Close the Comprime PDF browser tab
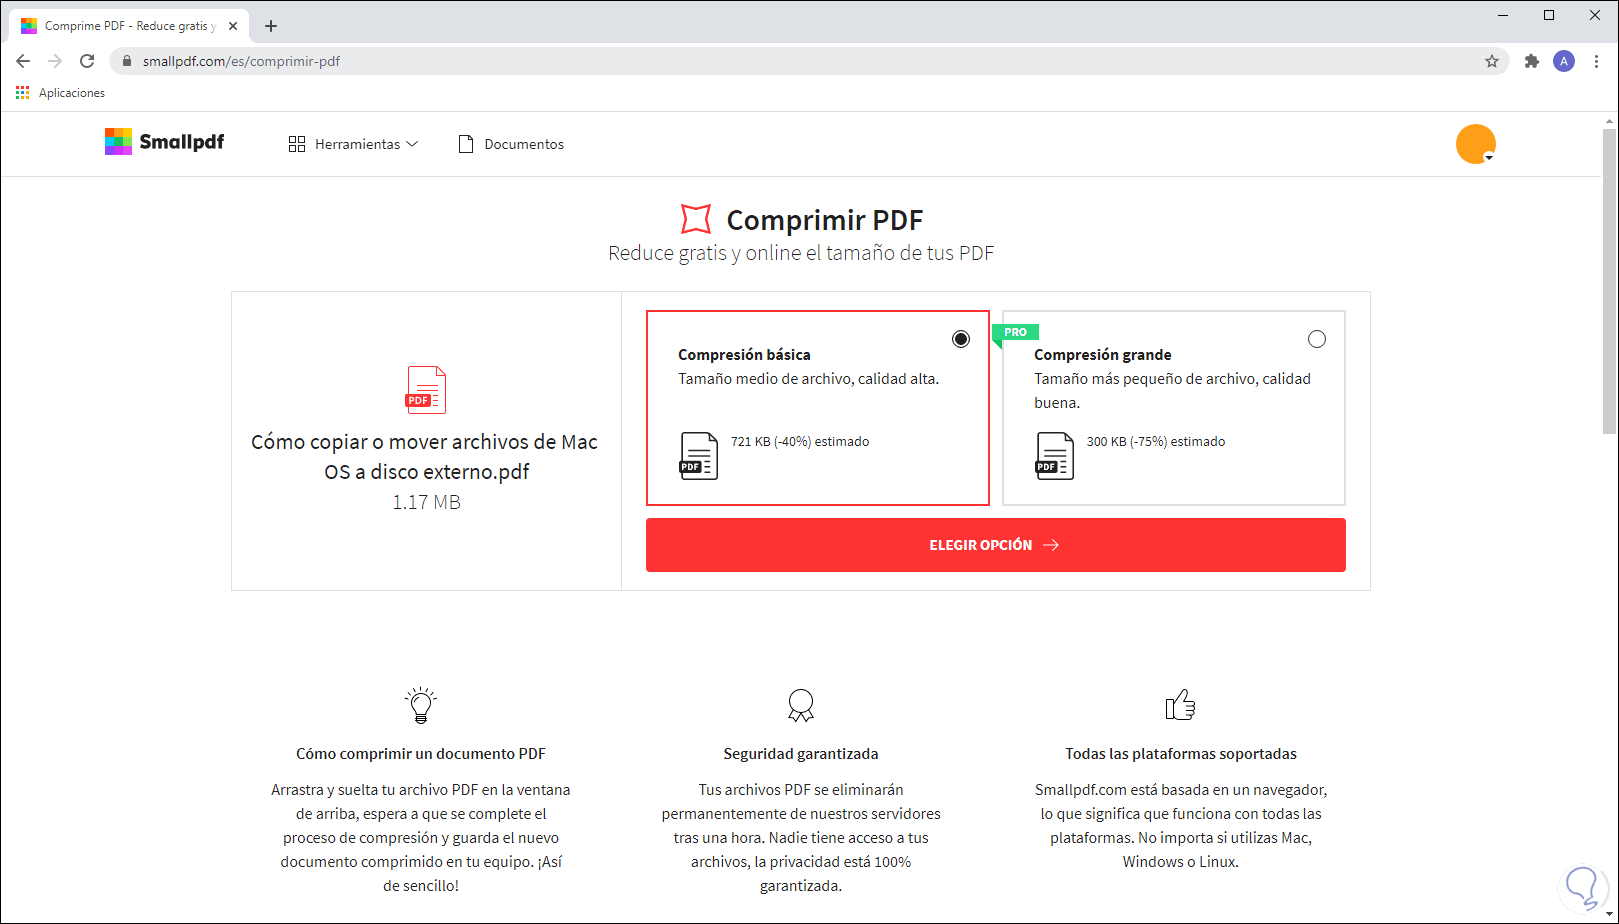Screen dimensions: 1619x924 (x=233, y=26)
